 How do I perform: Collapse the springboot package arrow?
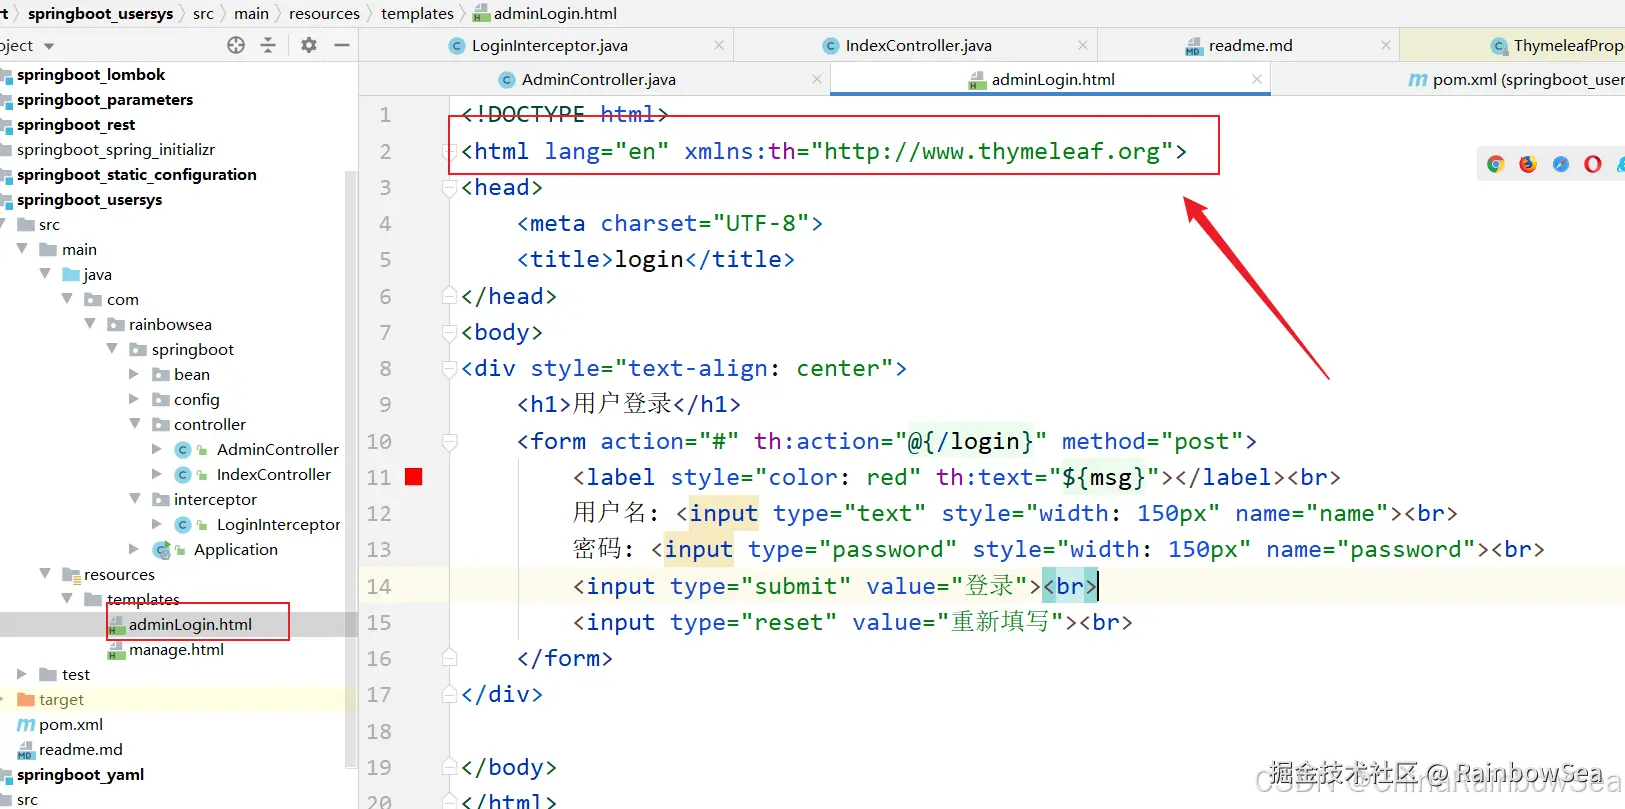112,348
